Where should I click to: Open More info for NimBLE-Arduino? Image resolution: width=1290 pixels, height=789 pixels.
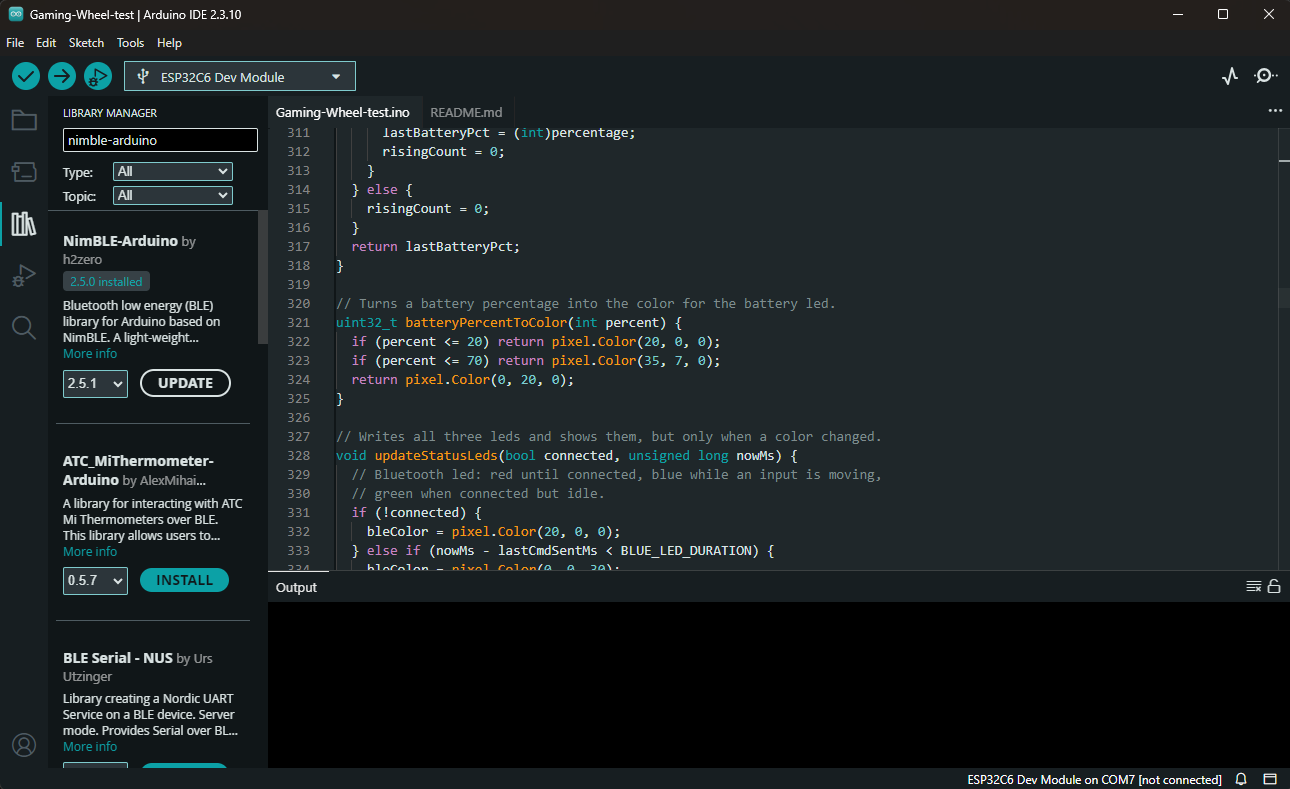(90, 354)
